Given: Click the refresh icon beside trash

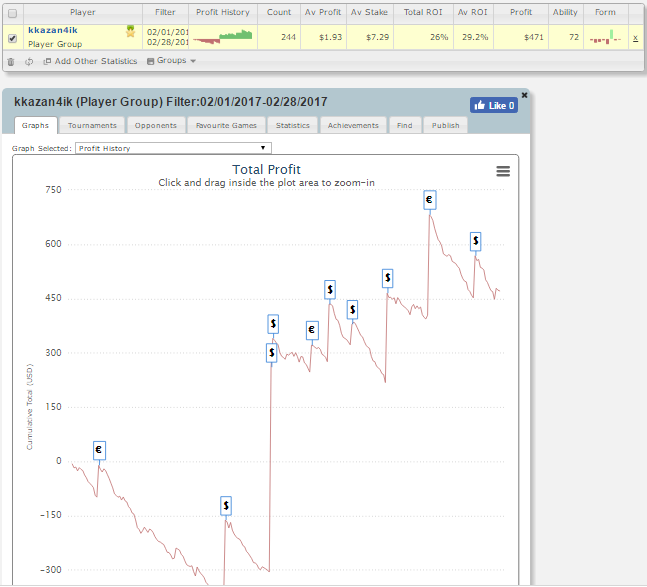Looking at the screenshot, I should click(29, 62).
